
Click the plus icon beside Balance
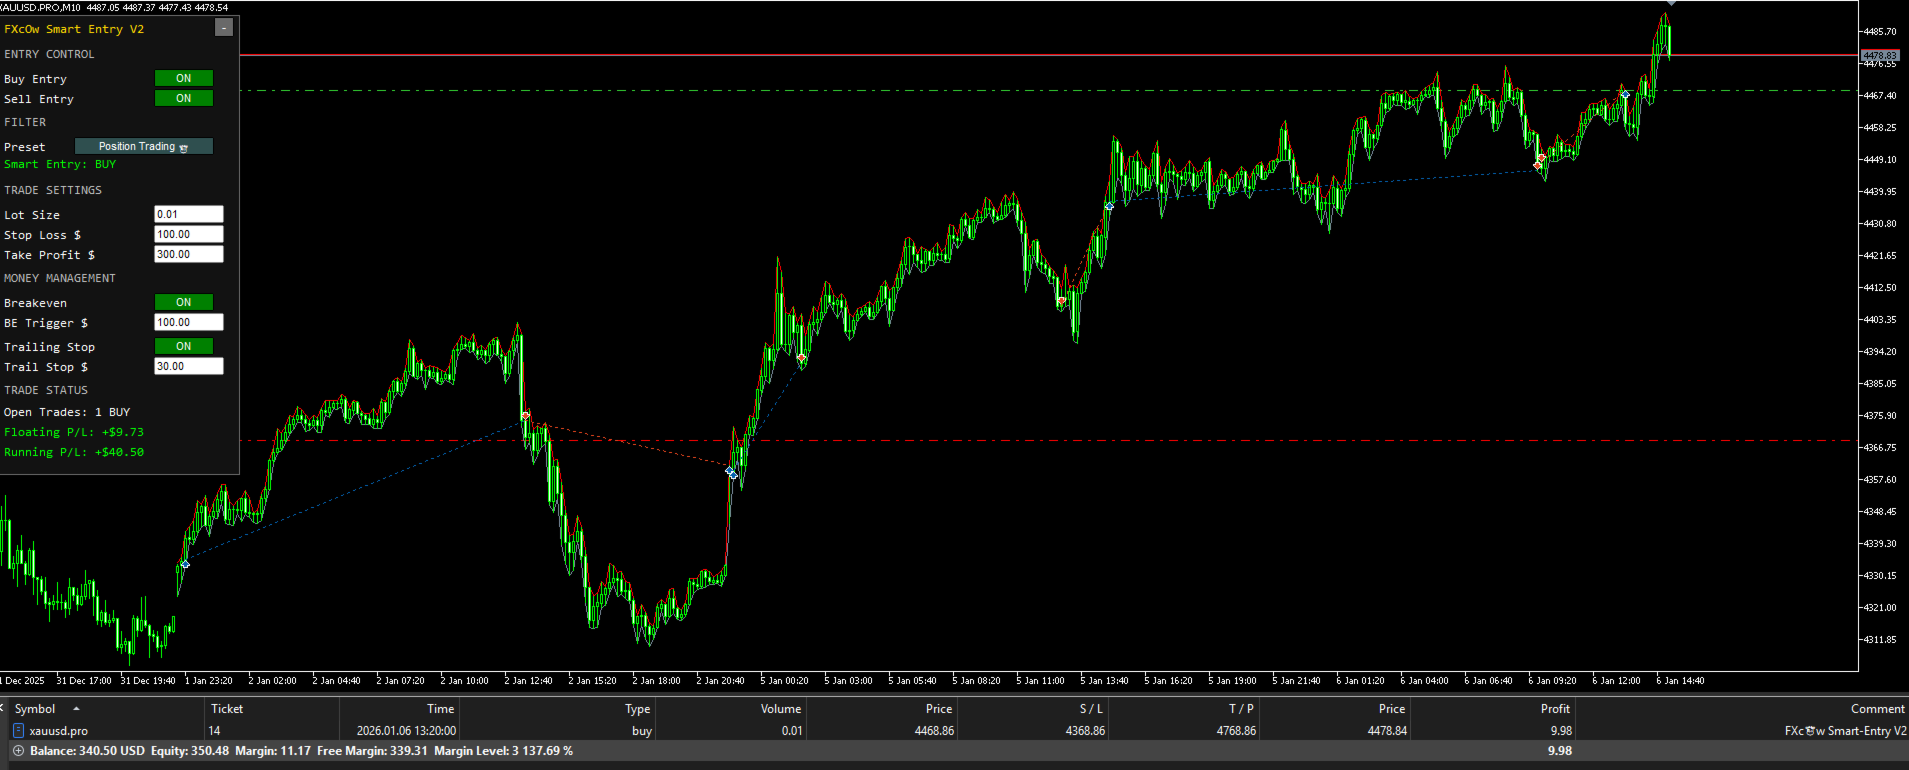pyautogui.click(x=18, y=751)
